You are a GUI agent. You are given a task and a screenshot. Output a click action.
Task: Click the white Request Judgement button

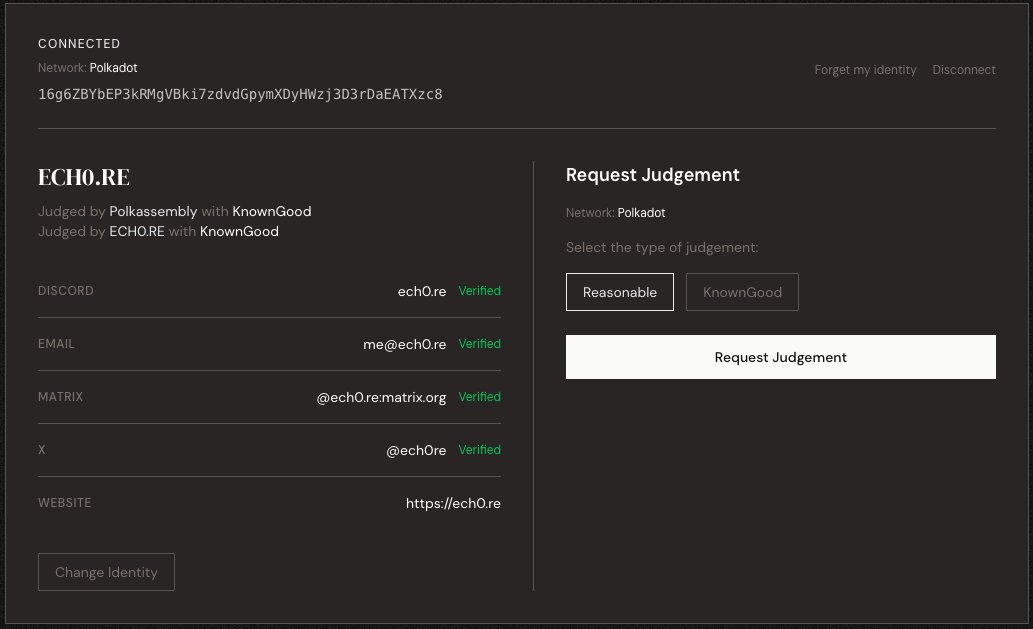pyautogui.click(x=781, y=357)
